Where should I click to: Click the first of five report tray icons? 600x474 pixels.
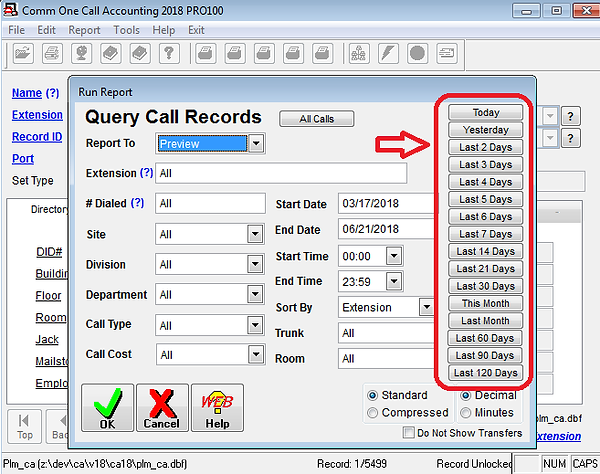click(x=206, y=53)
